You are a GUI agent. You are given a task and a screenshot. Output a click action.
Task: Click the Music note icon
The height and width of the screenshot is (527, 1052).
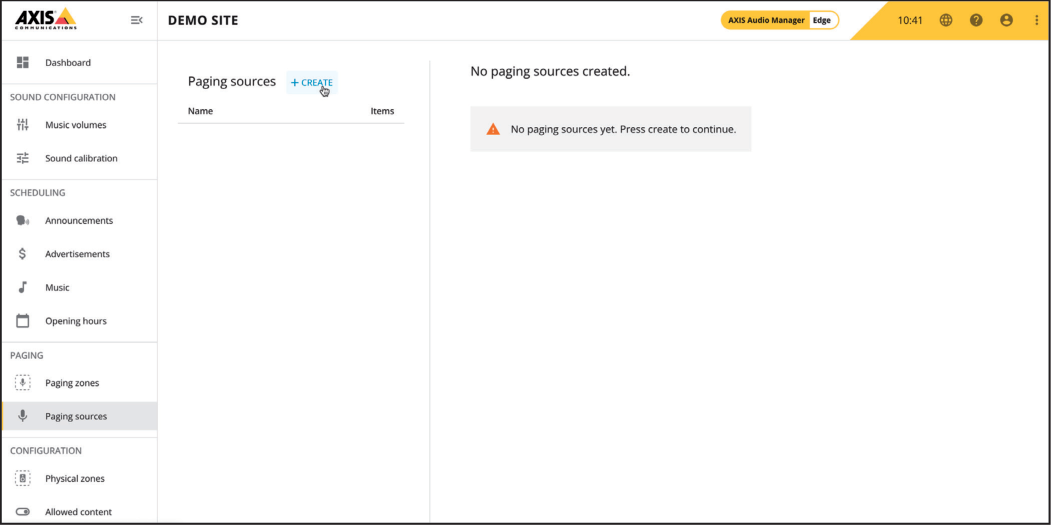click(x=23, y=287)
